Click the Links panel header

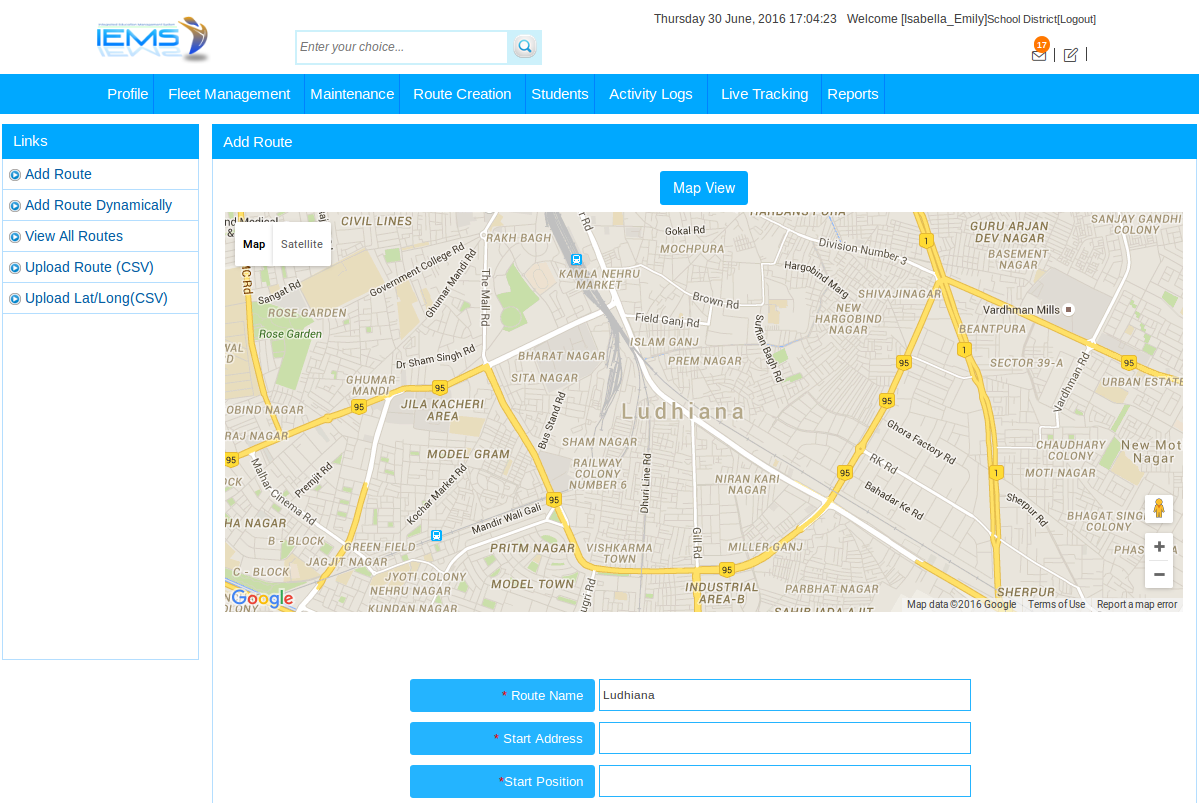click(101, 141)
